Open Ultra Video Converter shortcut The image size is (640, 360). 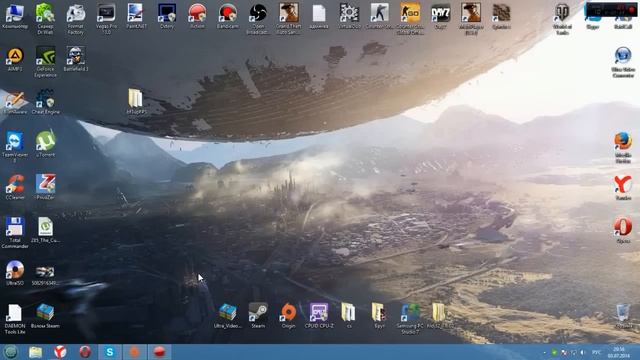(x=623, y=62)
